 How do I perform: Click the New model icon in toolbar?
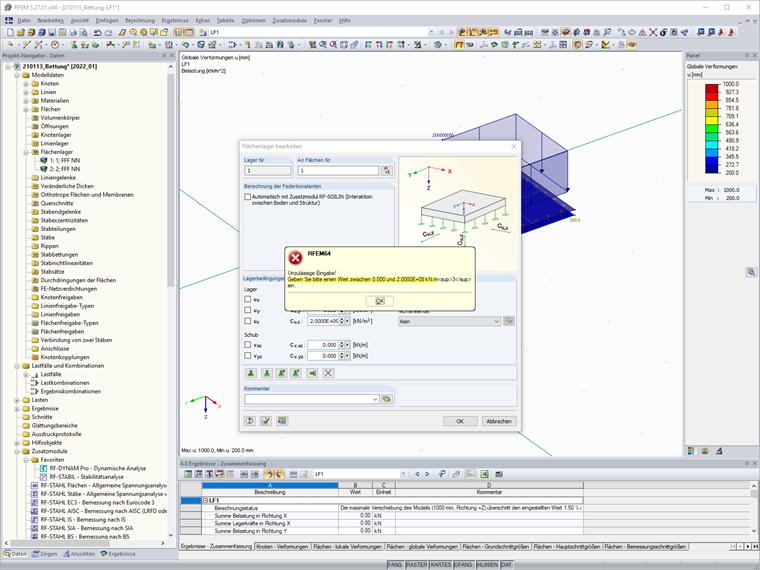(10, 32)
